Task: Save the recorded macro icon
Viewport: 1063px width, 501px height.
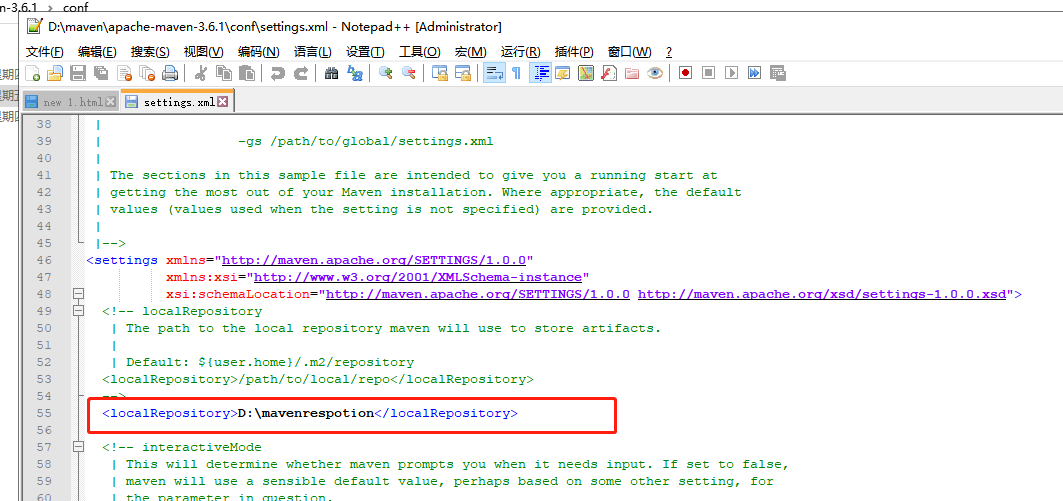Action: click(778, 73)
